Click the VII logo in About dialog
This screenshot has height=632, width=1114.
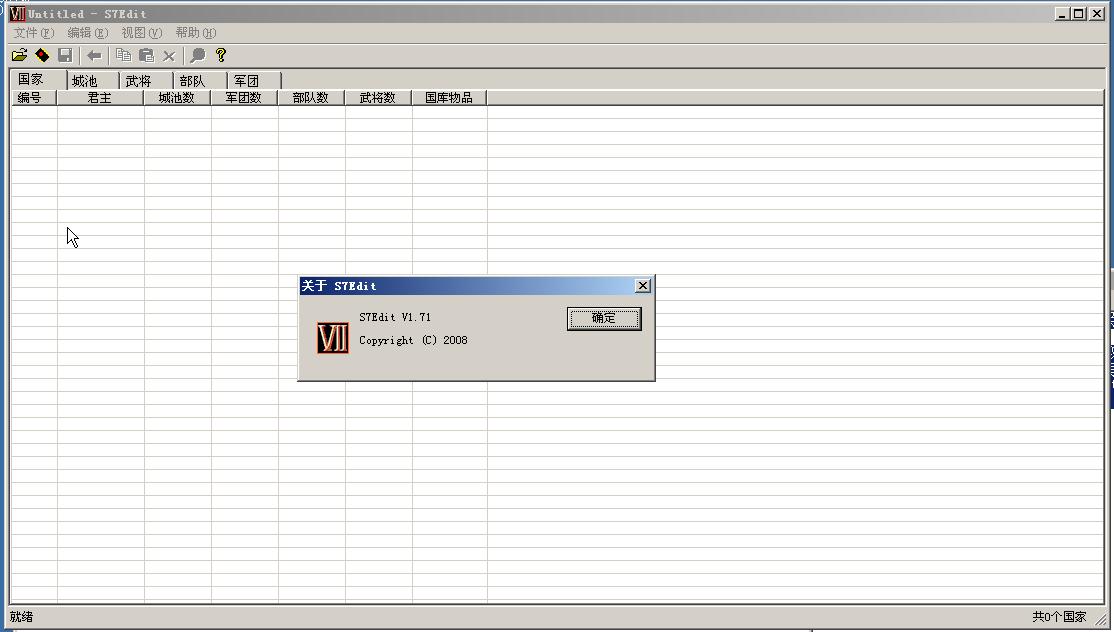tap(332, 337)
